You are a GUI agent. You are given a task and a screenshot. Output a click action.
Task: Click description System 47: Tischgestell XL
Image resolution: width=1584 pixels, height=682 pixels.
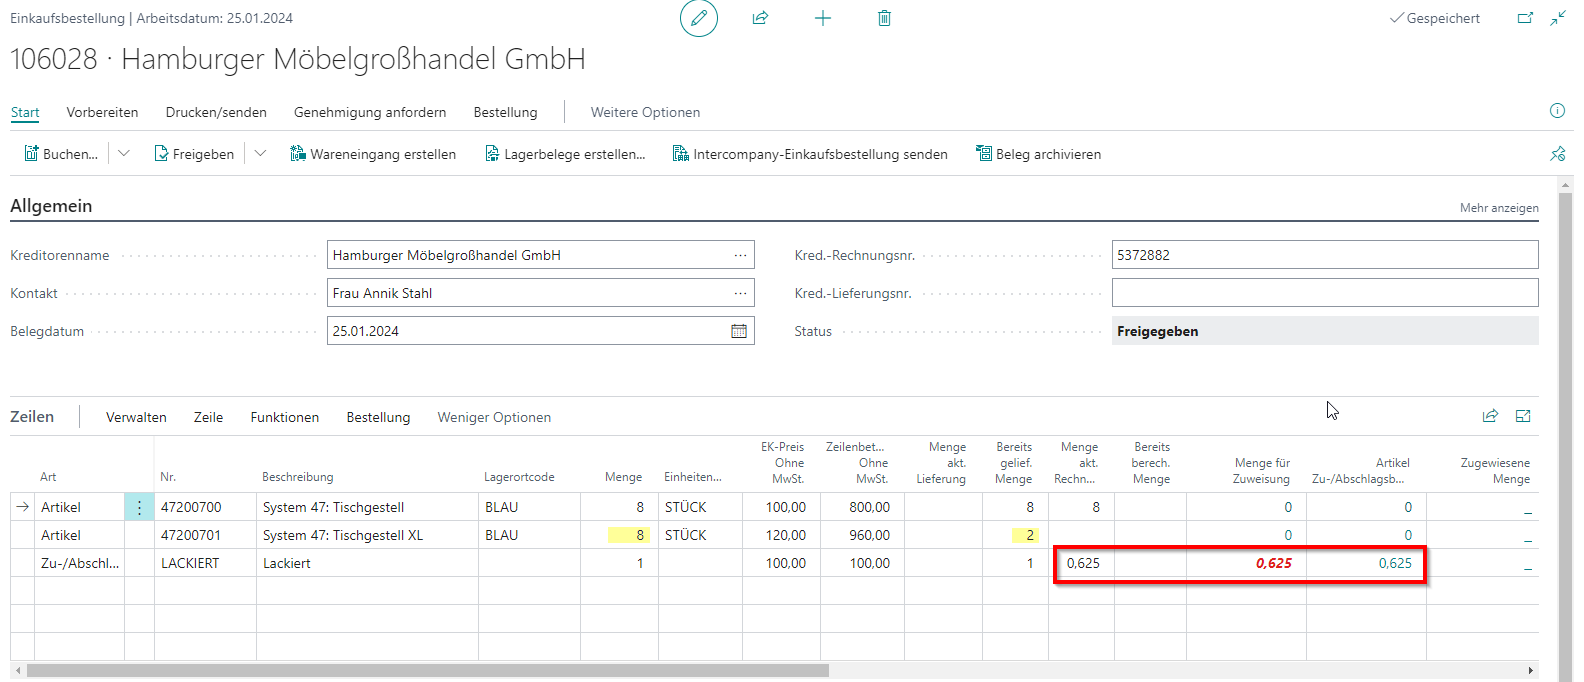pyautogui.click(x=367, y=535)
